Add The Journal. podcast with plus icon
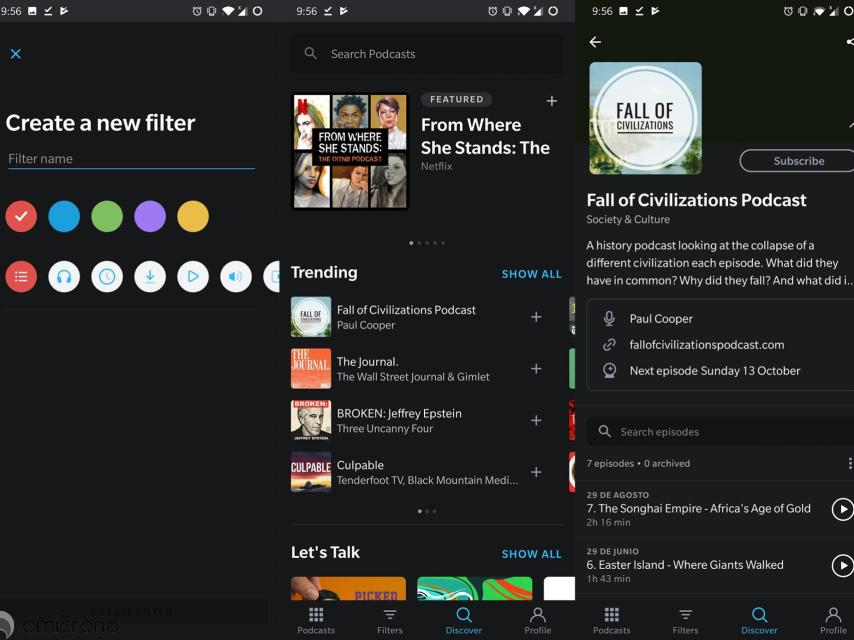Viewport: 854px width, 640px height. 536,369
